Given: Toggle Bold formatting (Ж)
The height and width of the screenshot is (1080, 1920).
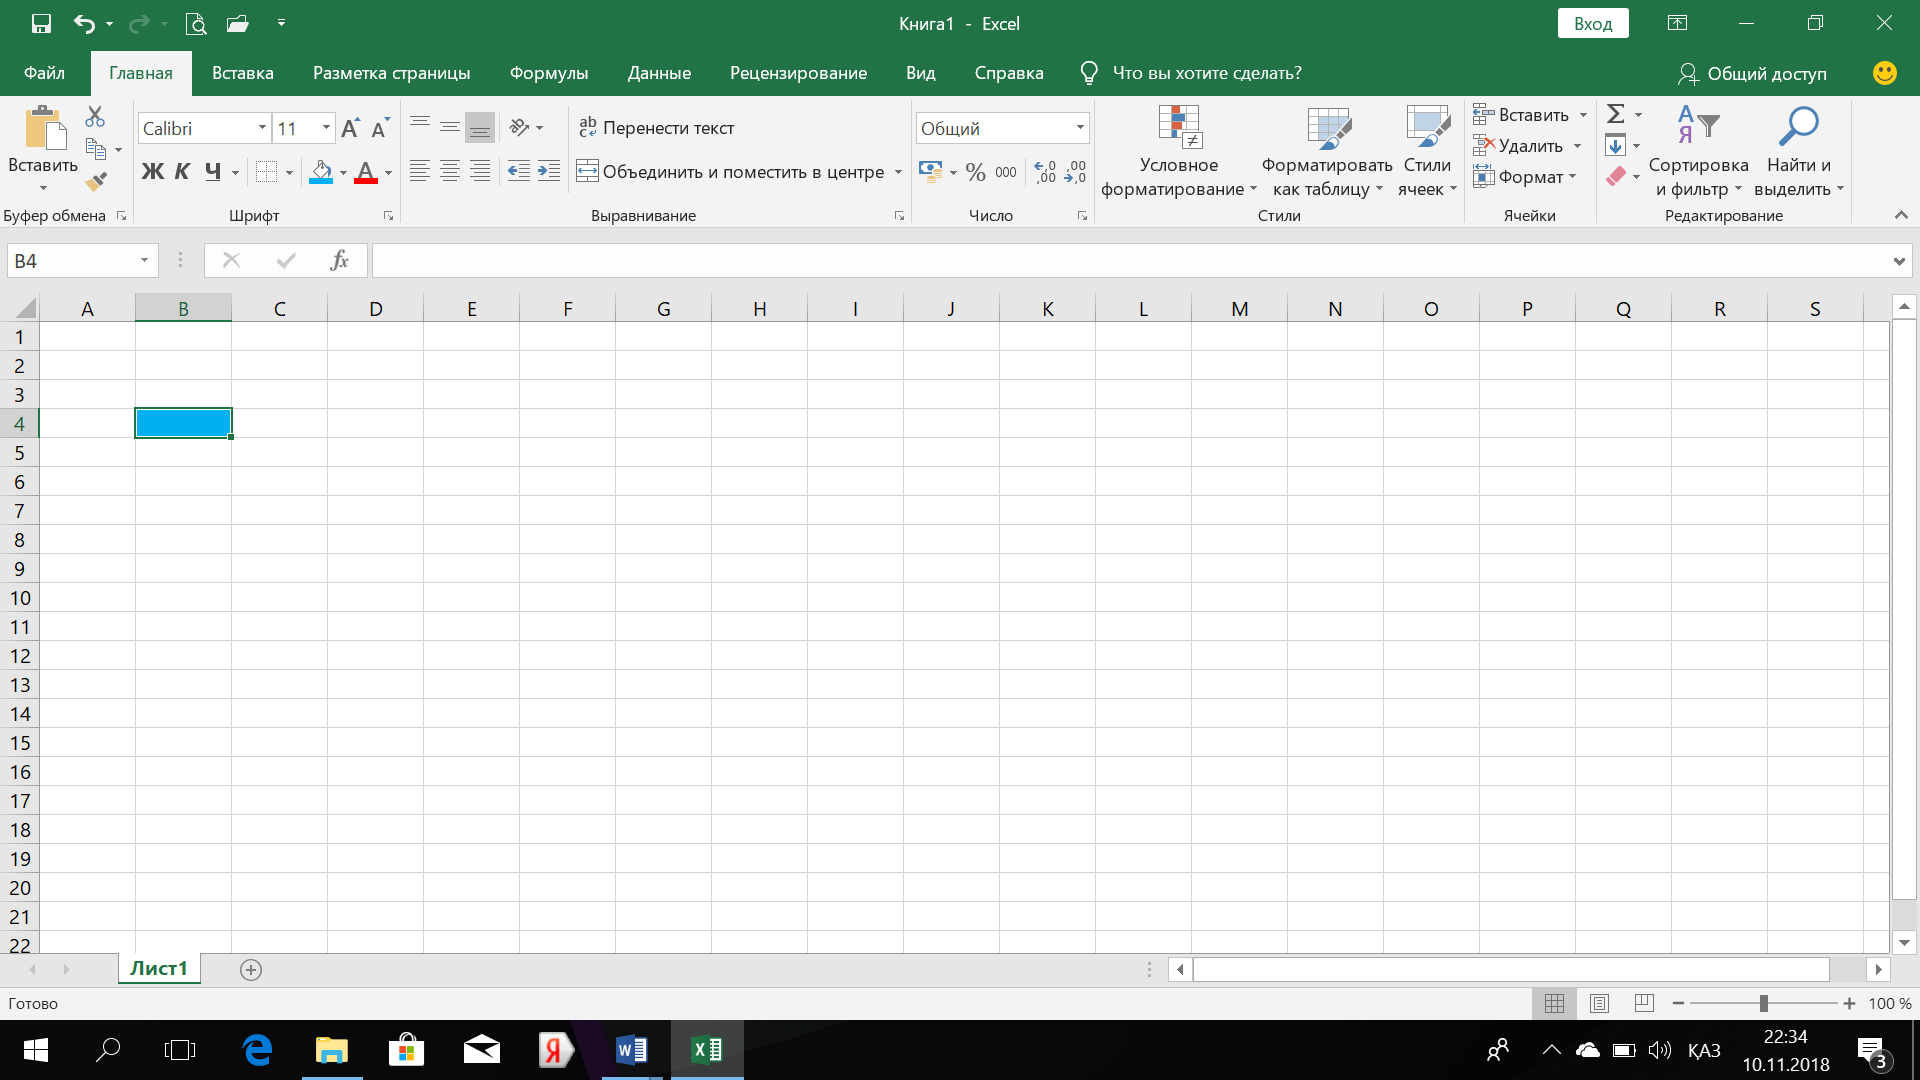Looking at the screenshot, I should pos(152,172).
